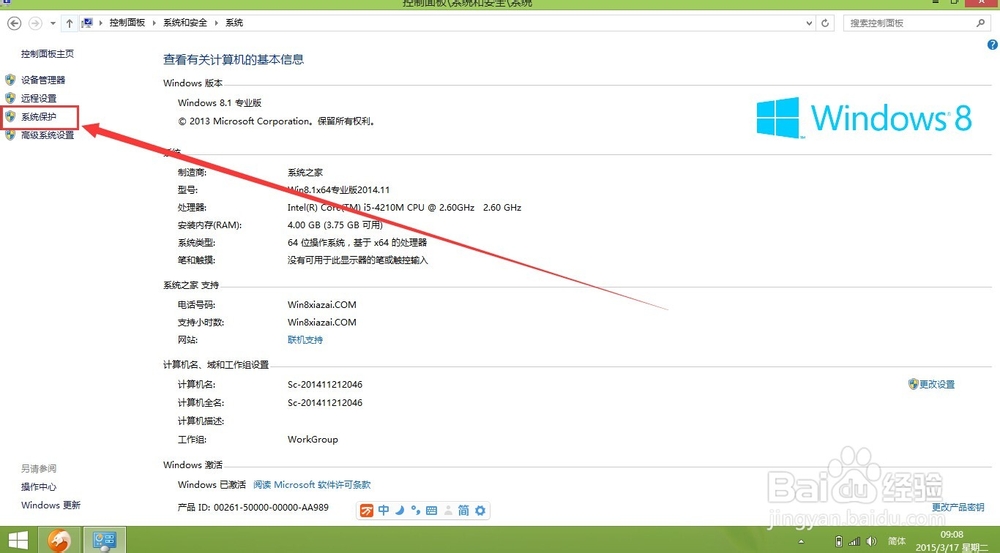Expand the chevron before 控制面板 breadcrumb
This screenshot has height=553, width=1000.
pos(101,23)
